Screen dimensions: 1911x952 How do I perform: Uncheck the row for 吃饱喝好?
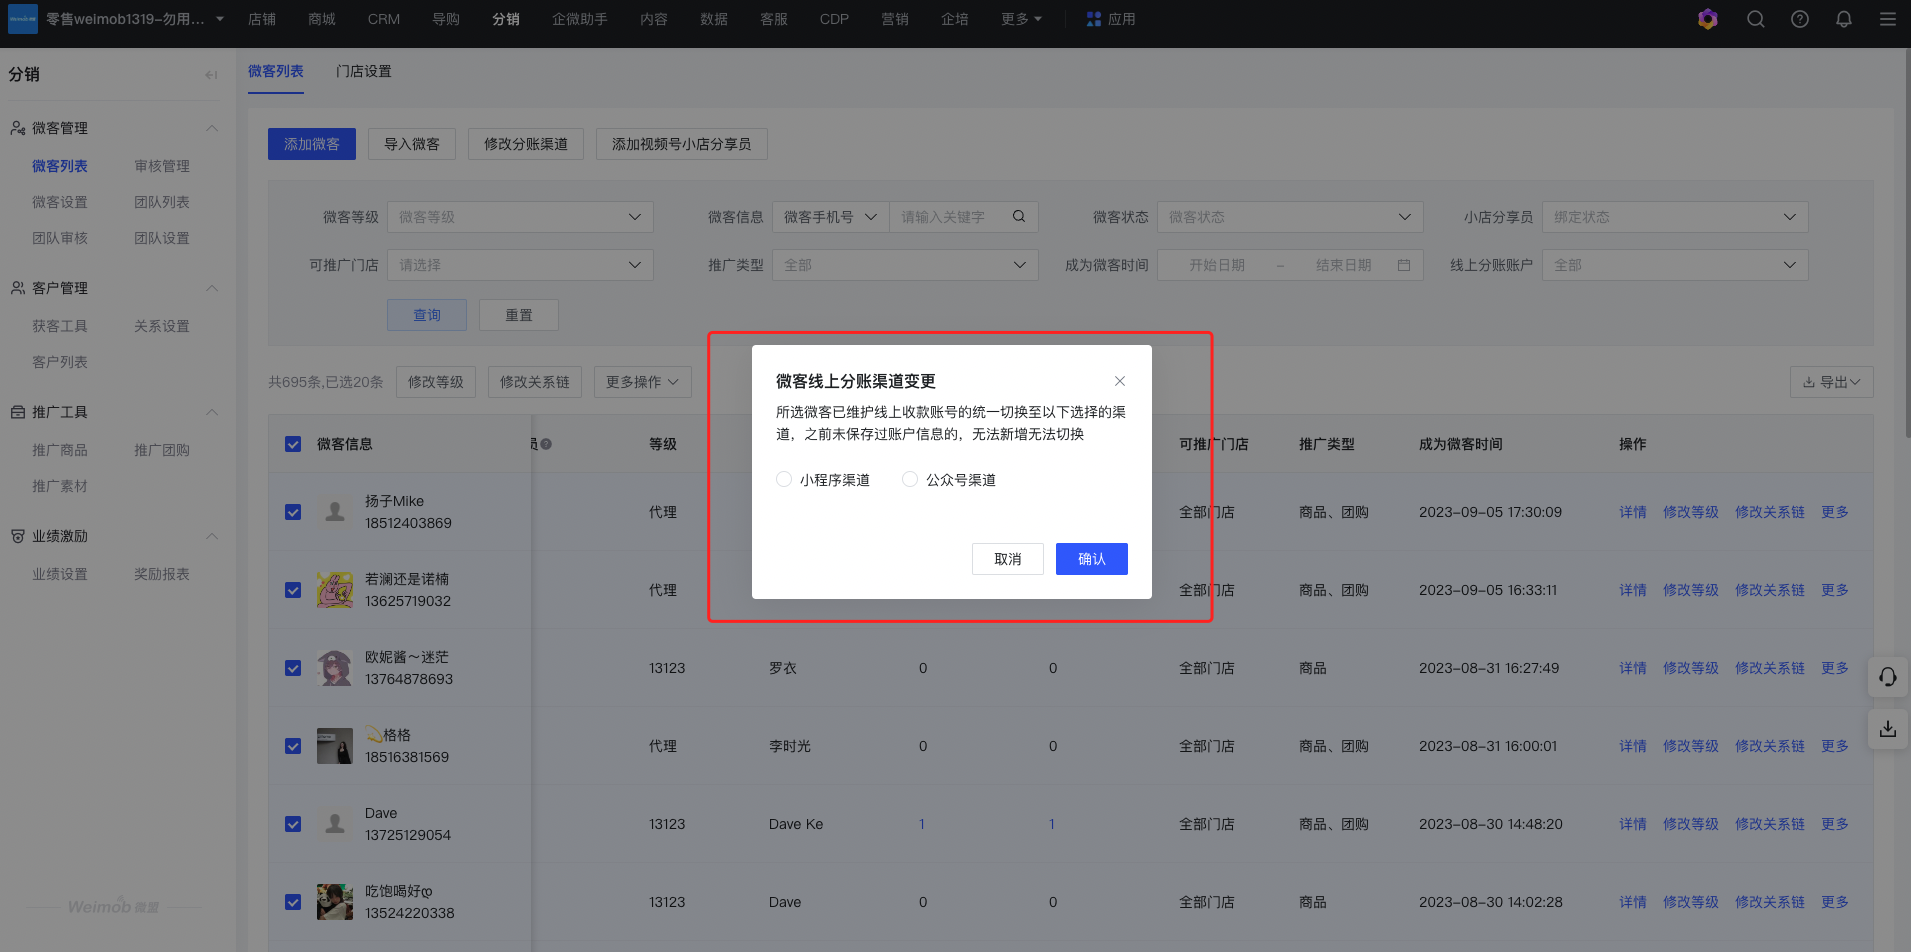[x=293, y=902]
